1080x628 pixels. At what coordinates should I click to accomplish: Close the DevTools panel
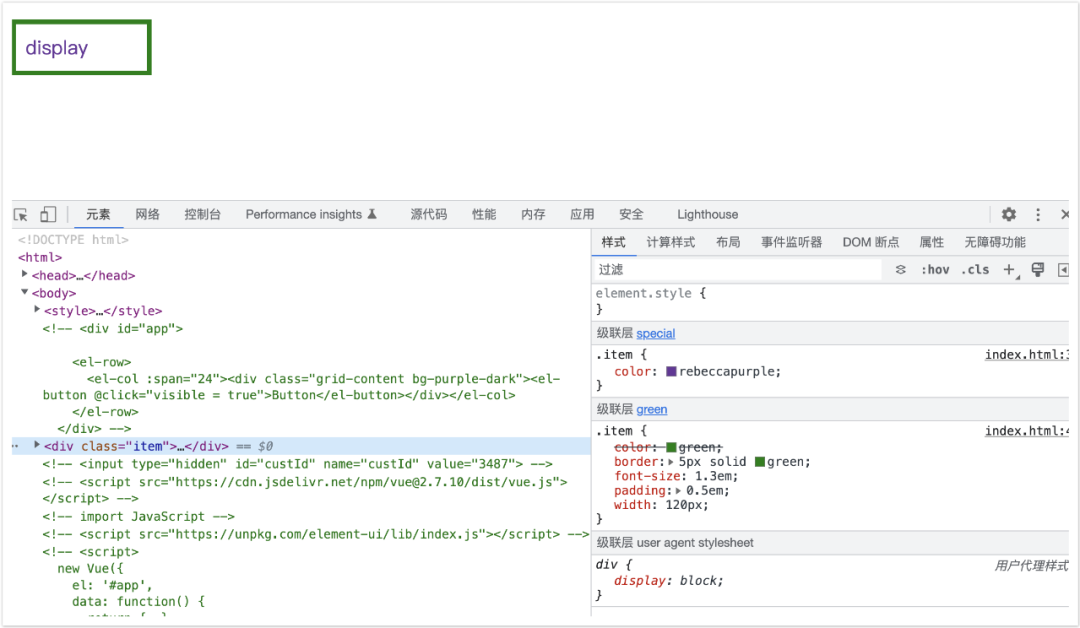pos(1065,215)
